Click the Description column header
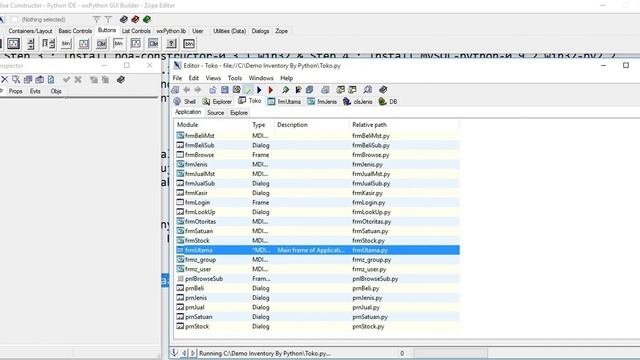 [312, 125]
